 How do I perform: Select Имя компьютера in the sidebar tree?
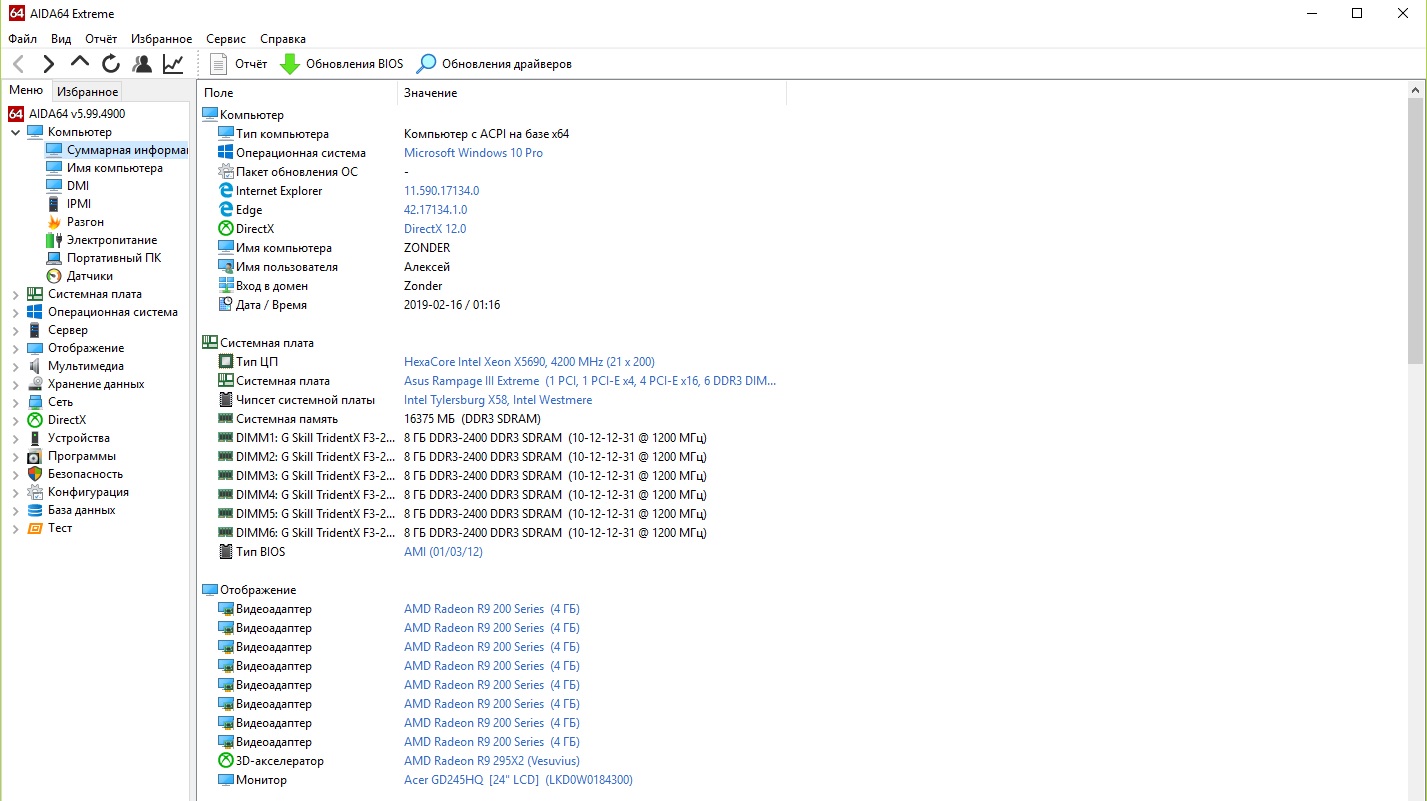[115, 168]
